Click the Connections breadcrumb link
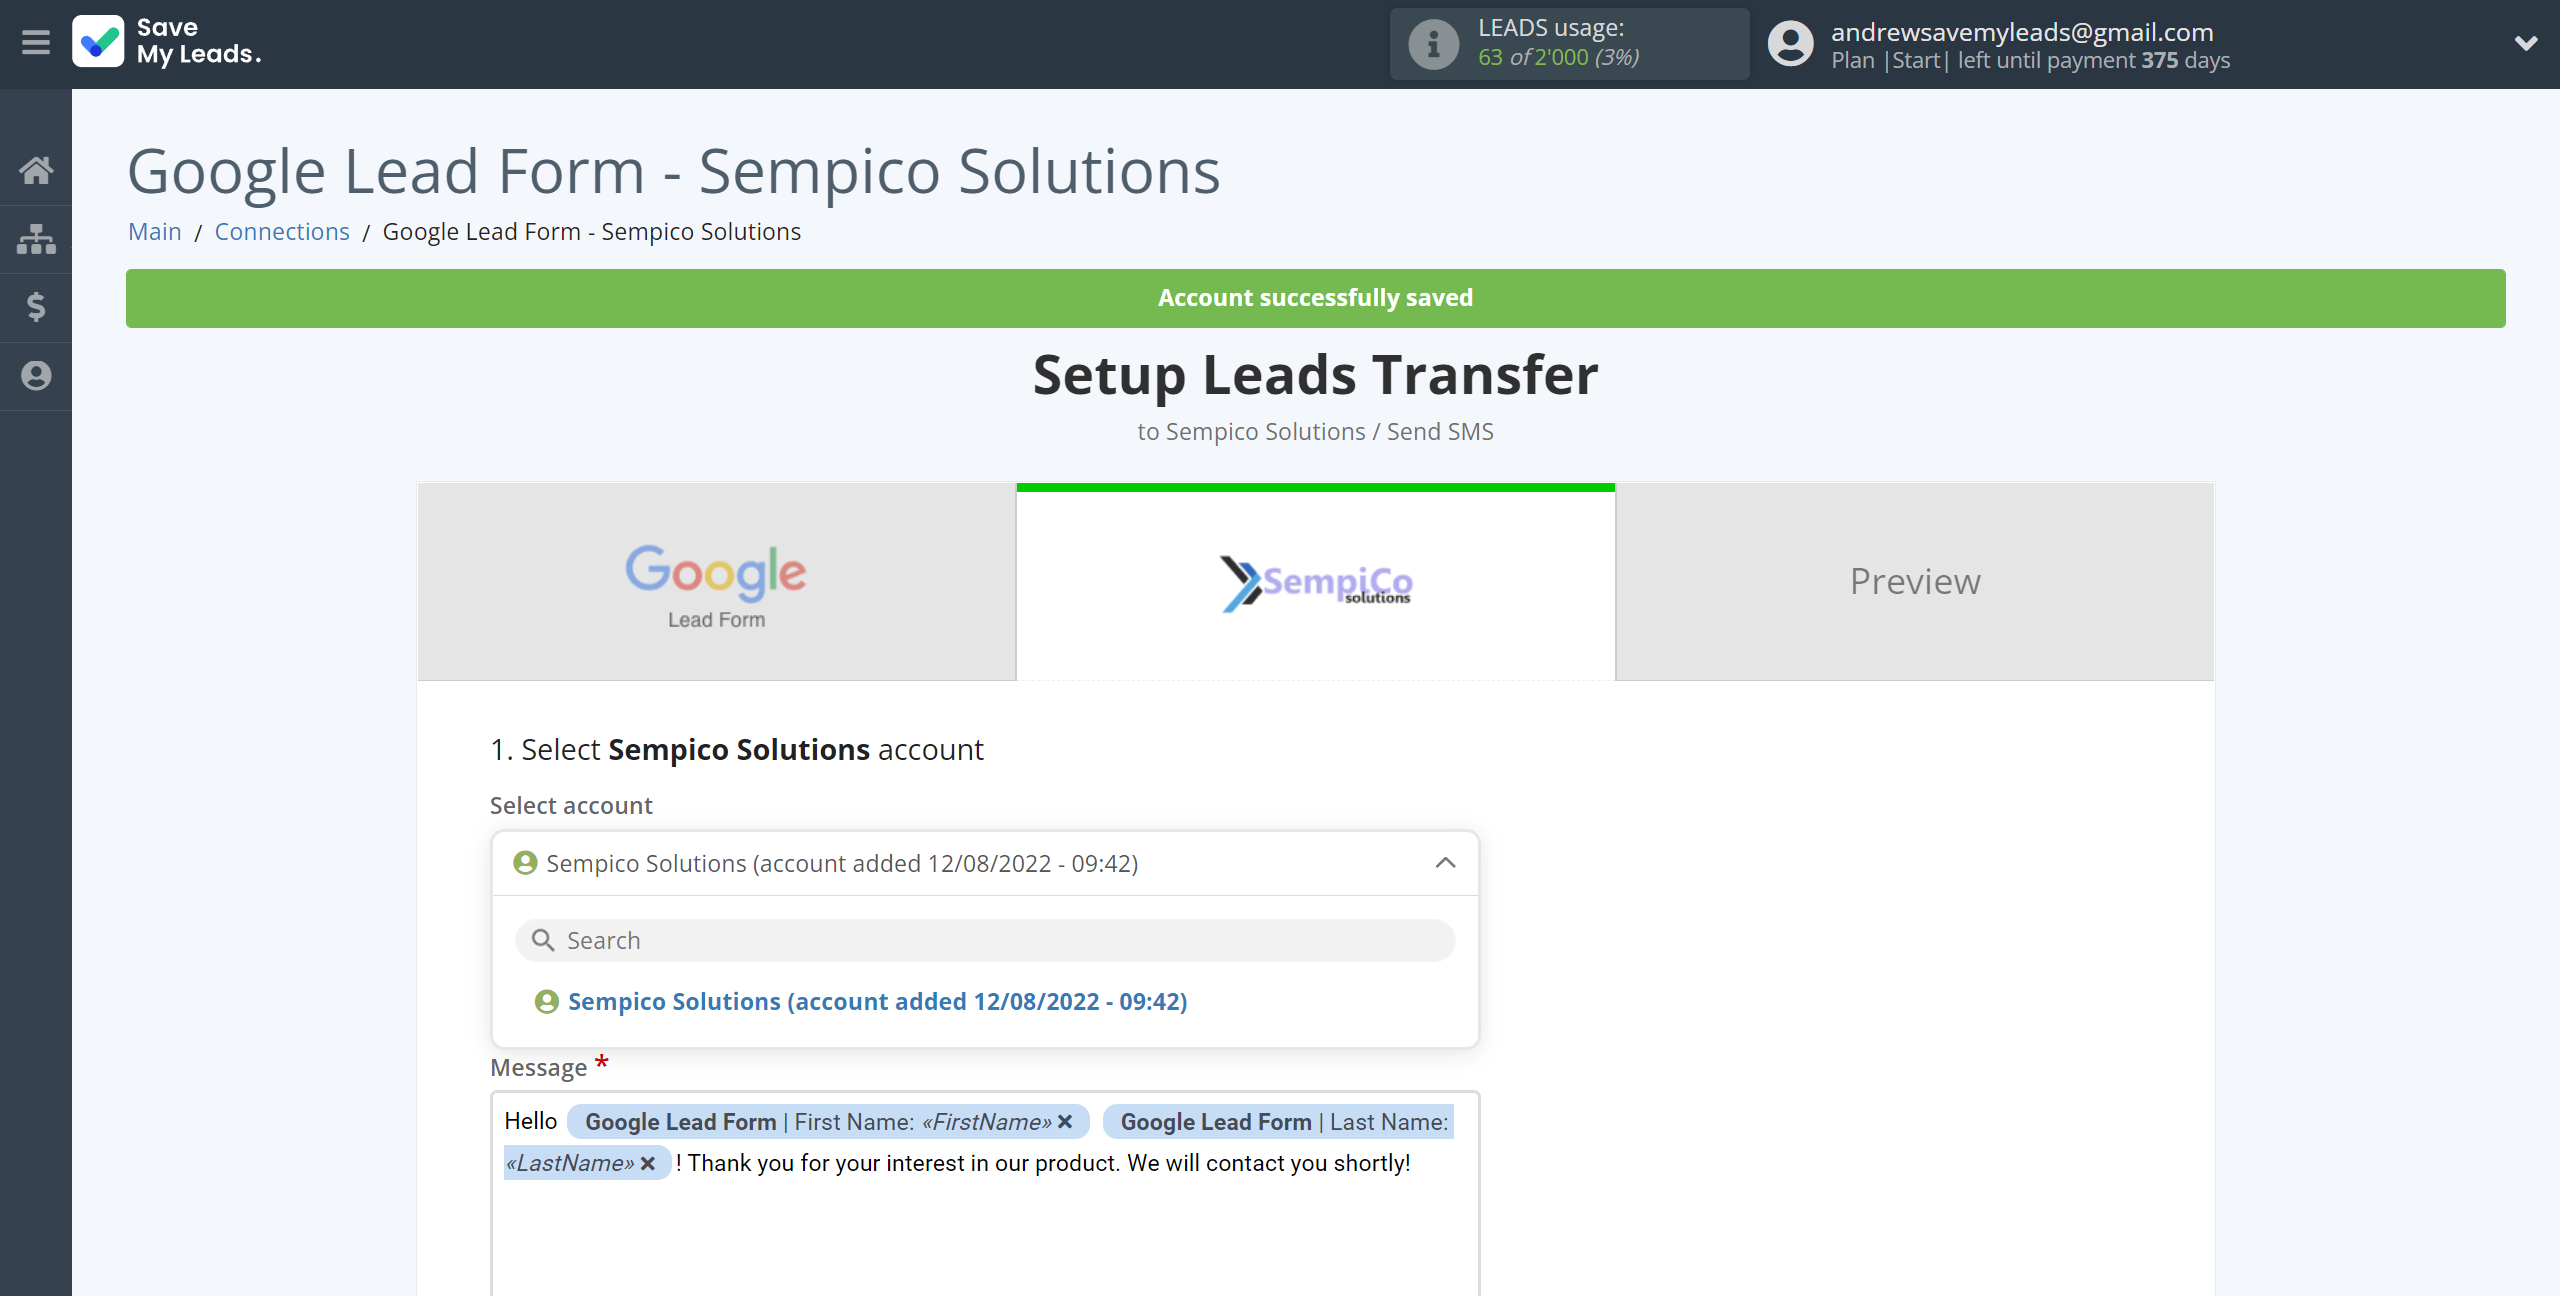This screenshot has width=2560, height=1296. pyautogui.click(x=283, y=230)
